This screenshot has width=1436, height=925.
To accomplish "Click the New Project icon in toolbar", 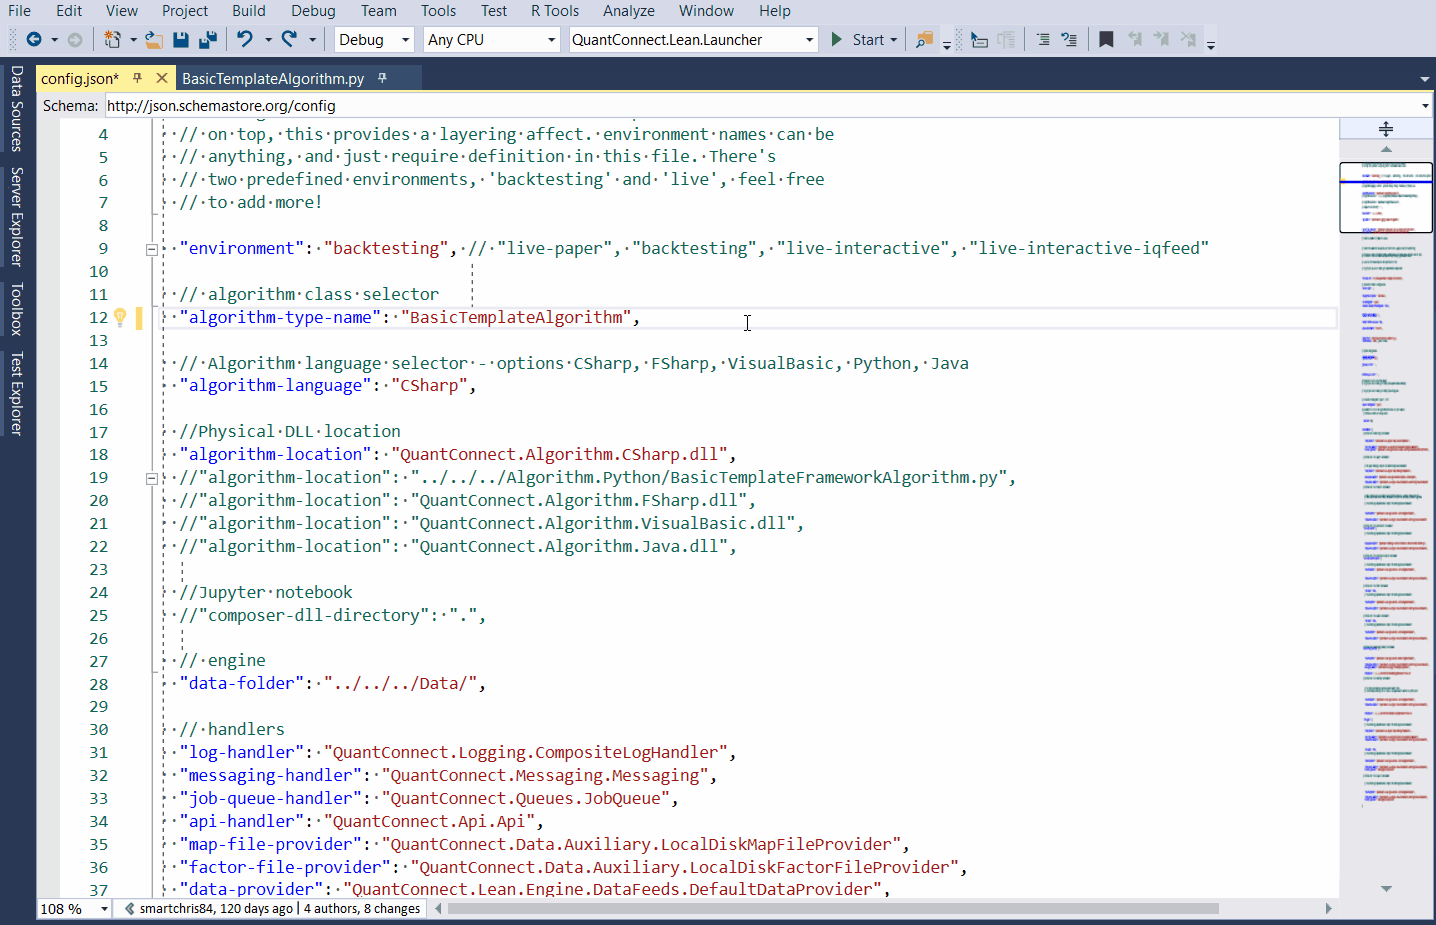I will pyautogui.click(x=112, y=40).
